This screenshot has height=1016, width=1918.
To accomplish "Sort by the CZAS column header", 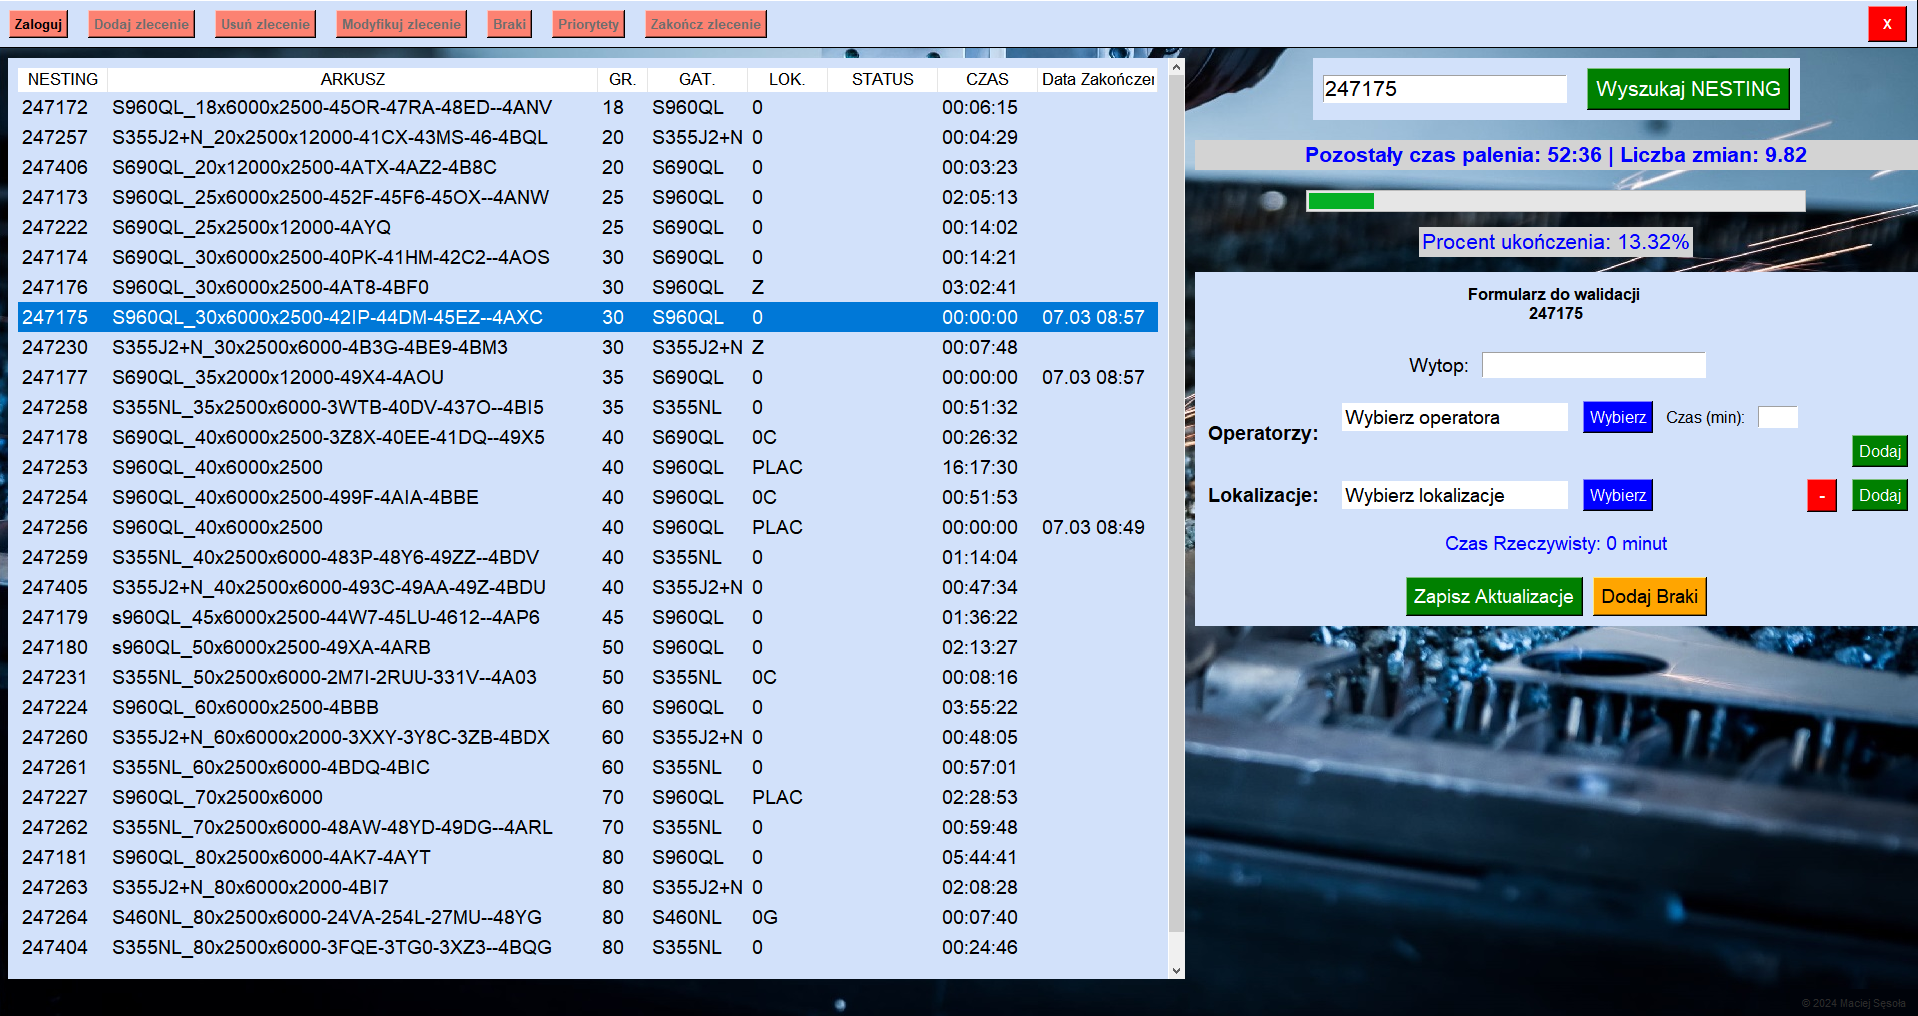I will (x=986, y=79).
